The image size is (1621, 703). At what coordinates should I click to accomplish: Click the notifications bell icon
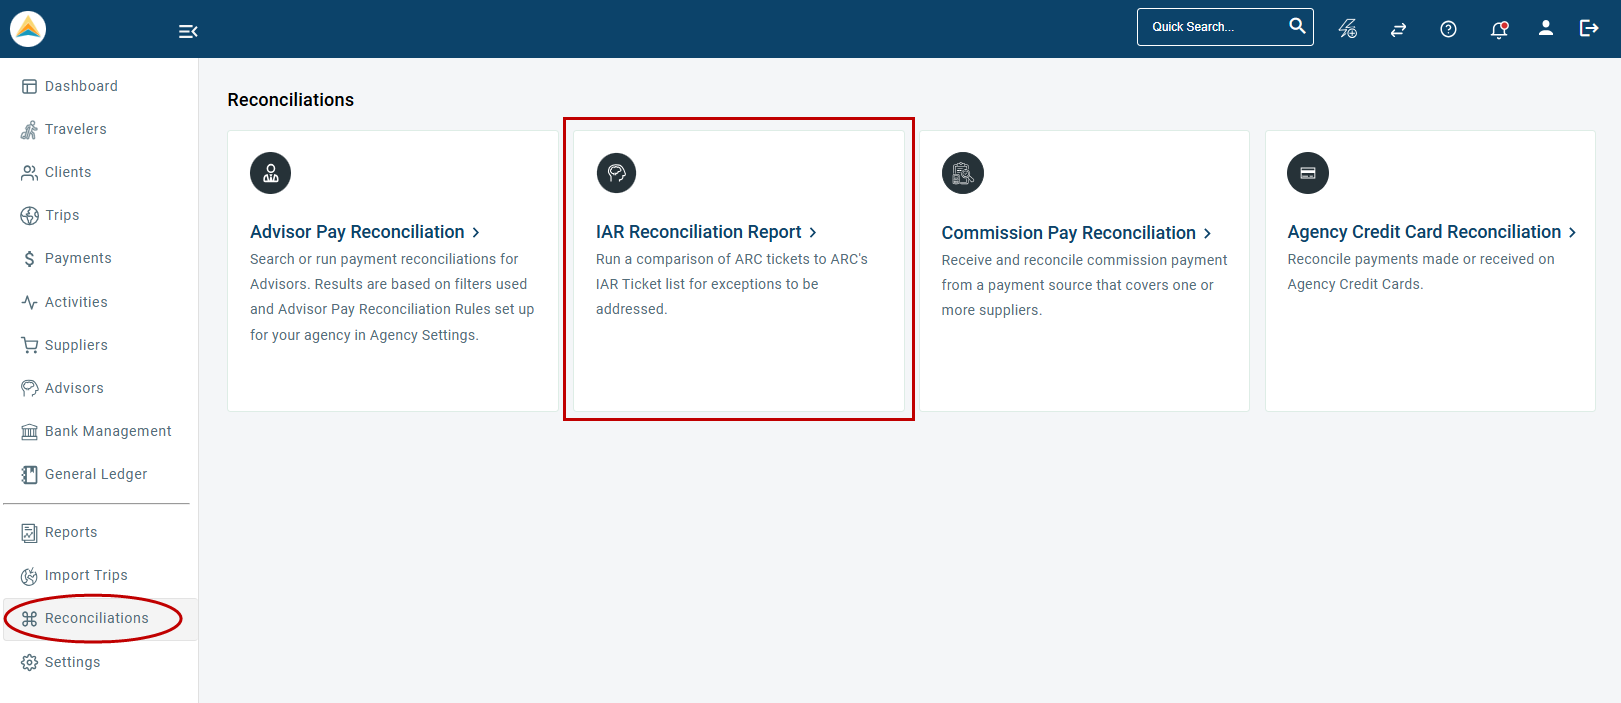click(x=1498, y=29)
